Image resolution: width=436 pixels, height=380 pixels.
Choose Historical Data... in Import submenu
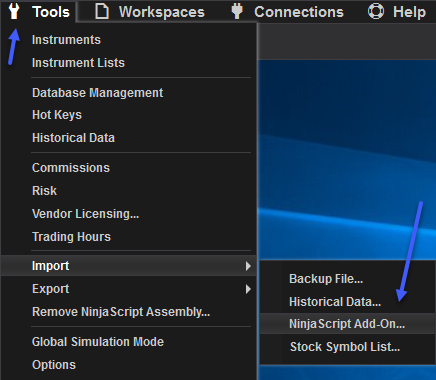pyautogui.click(x=335, y=302)
